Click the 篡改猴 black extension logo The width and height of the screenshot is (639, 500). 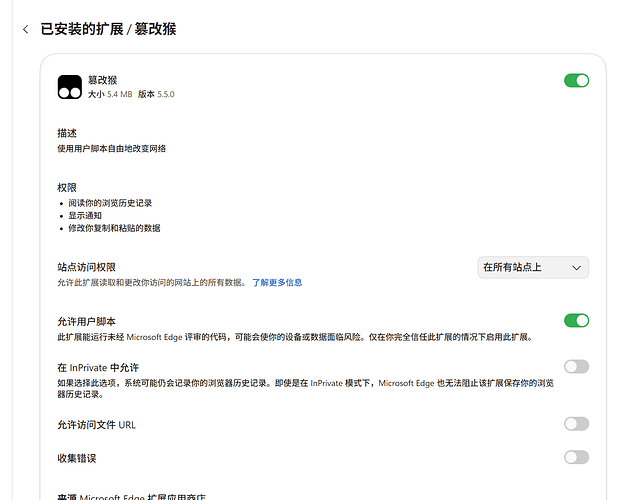[70, 87]
